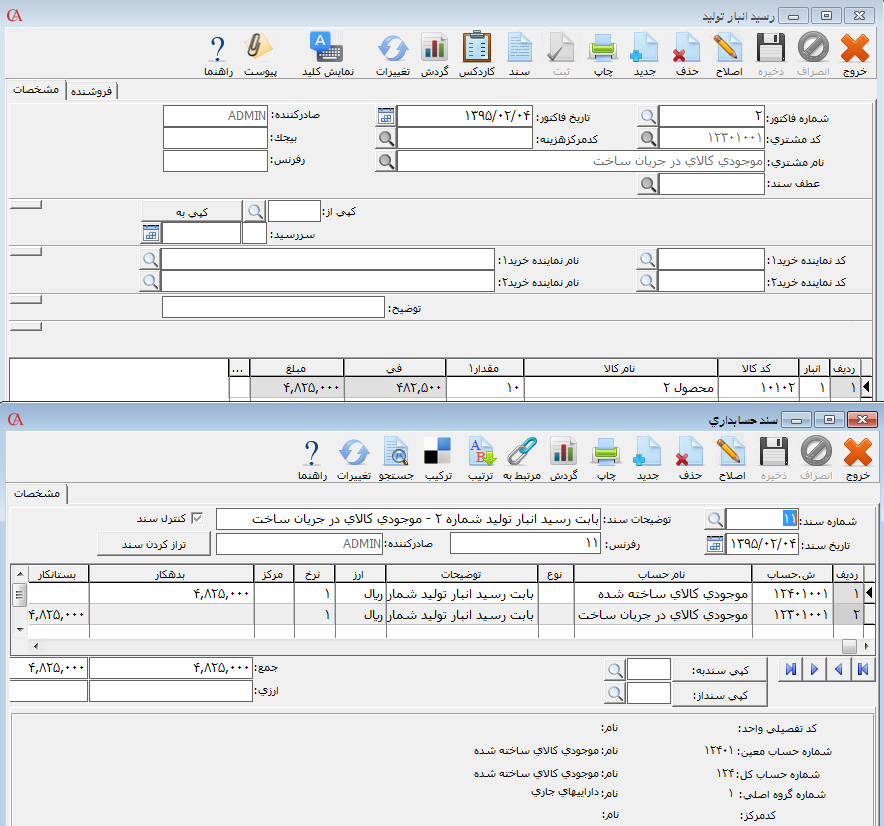Click پیوست paperclip attachment icon

pyautogui.click(x=260, y=54)
